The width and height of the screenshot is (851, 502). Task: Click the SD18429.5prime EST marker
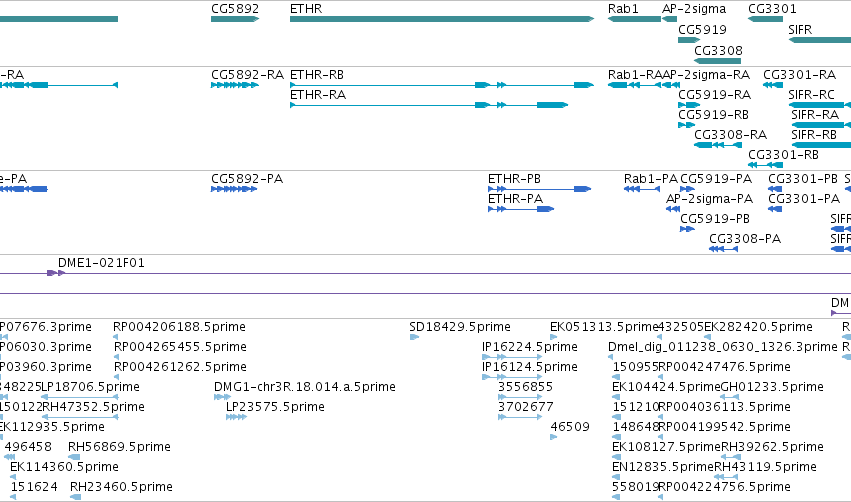tap(414, 337)
